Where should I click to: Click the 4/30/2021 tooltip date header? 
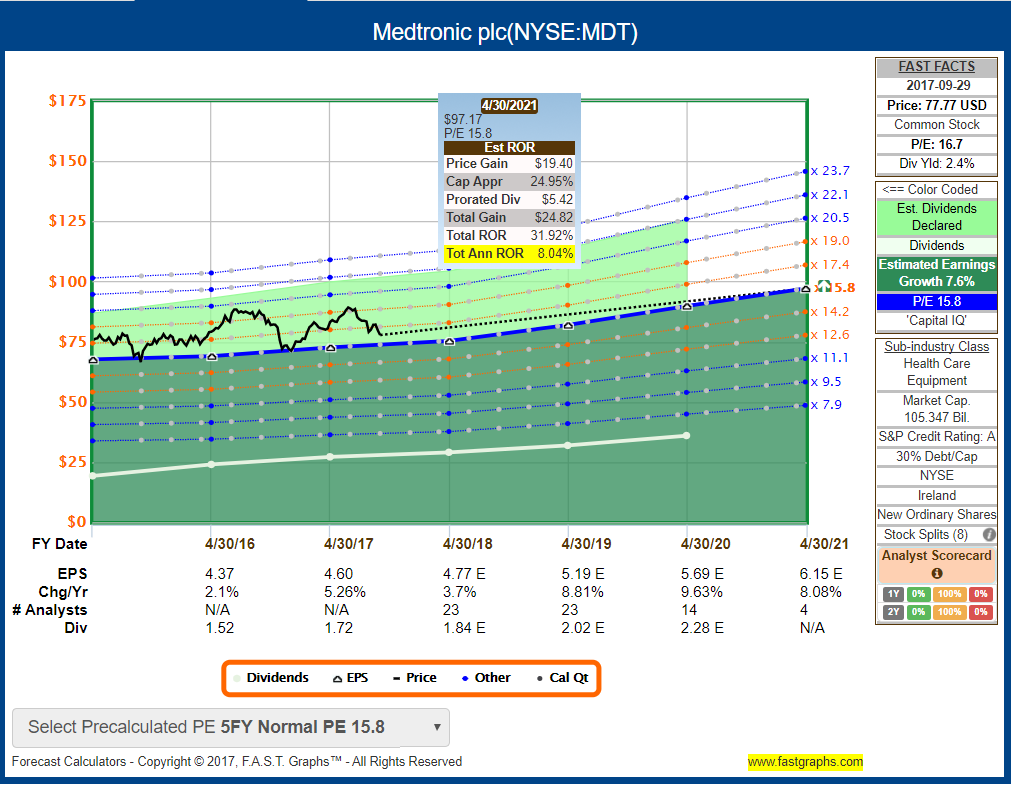click(509, 105)
